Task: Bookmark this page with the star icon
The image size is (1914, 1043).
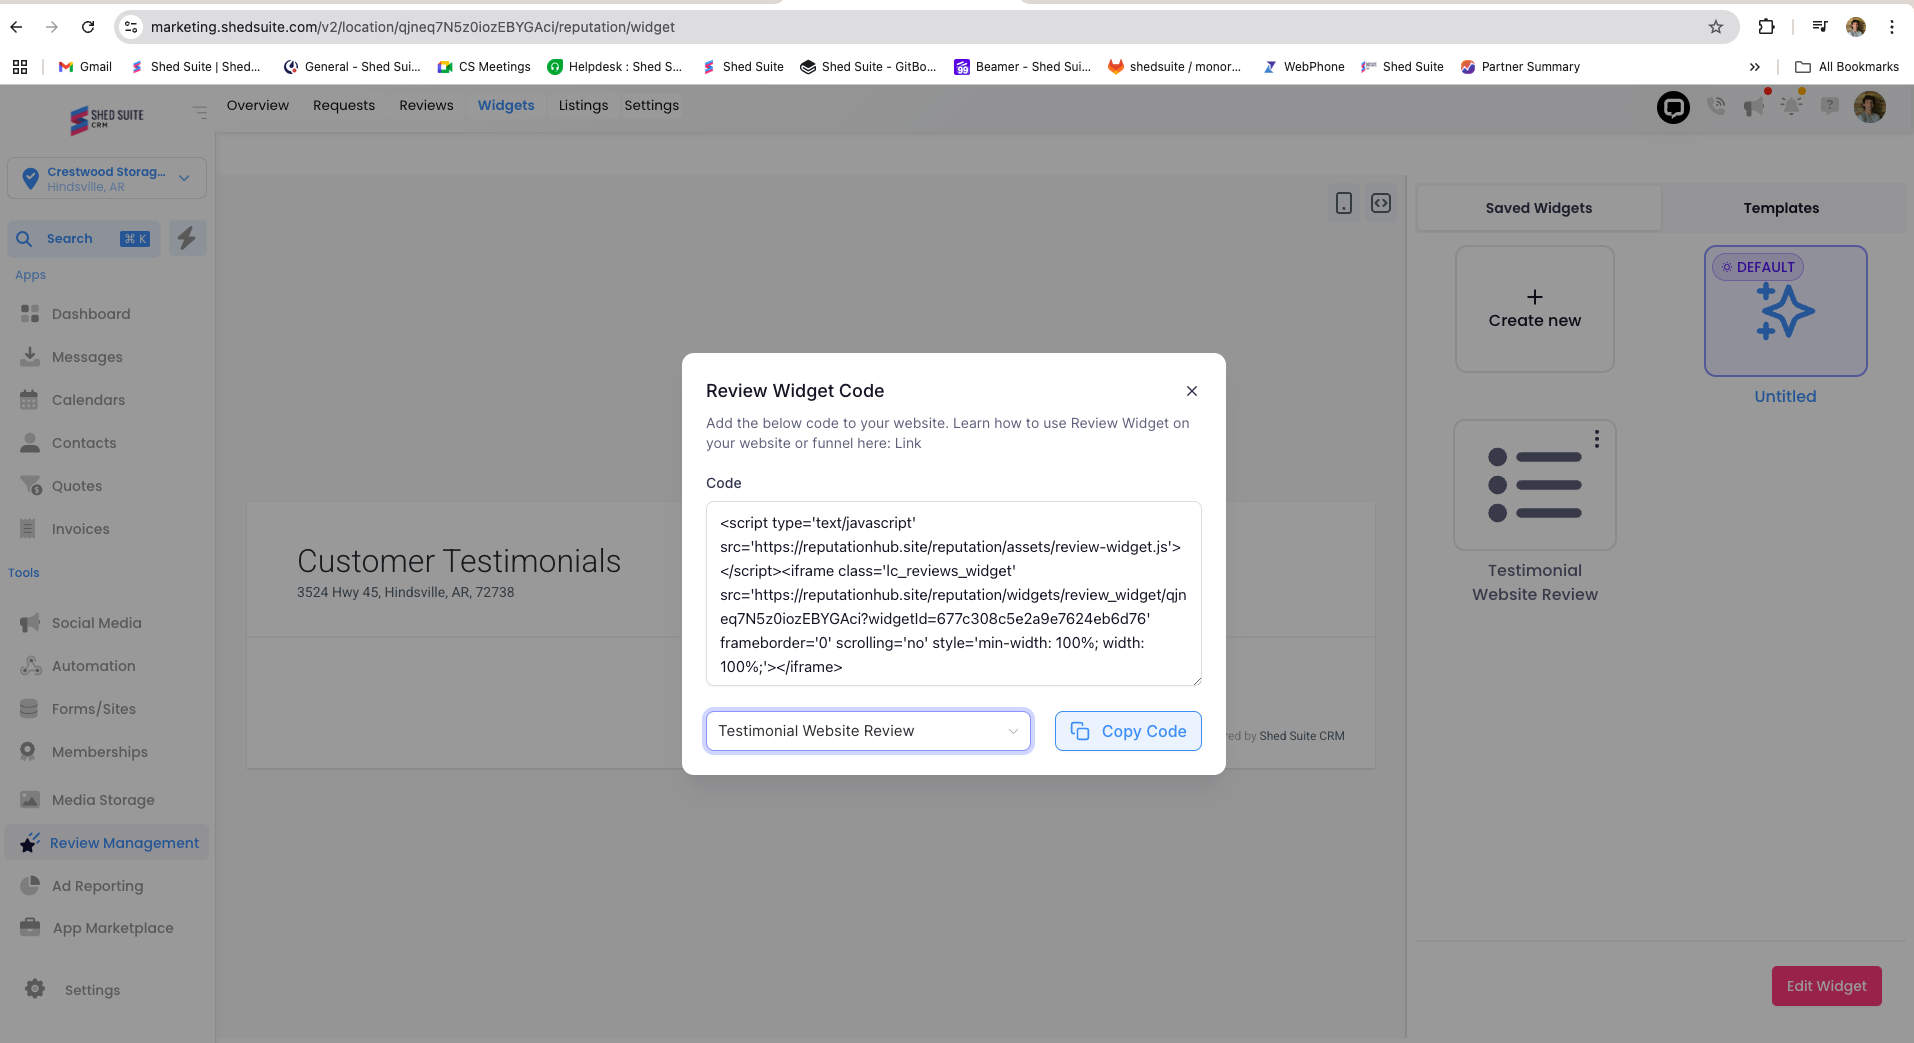Action: [1716, 27]
